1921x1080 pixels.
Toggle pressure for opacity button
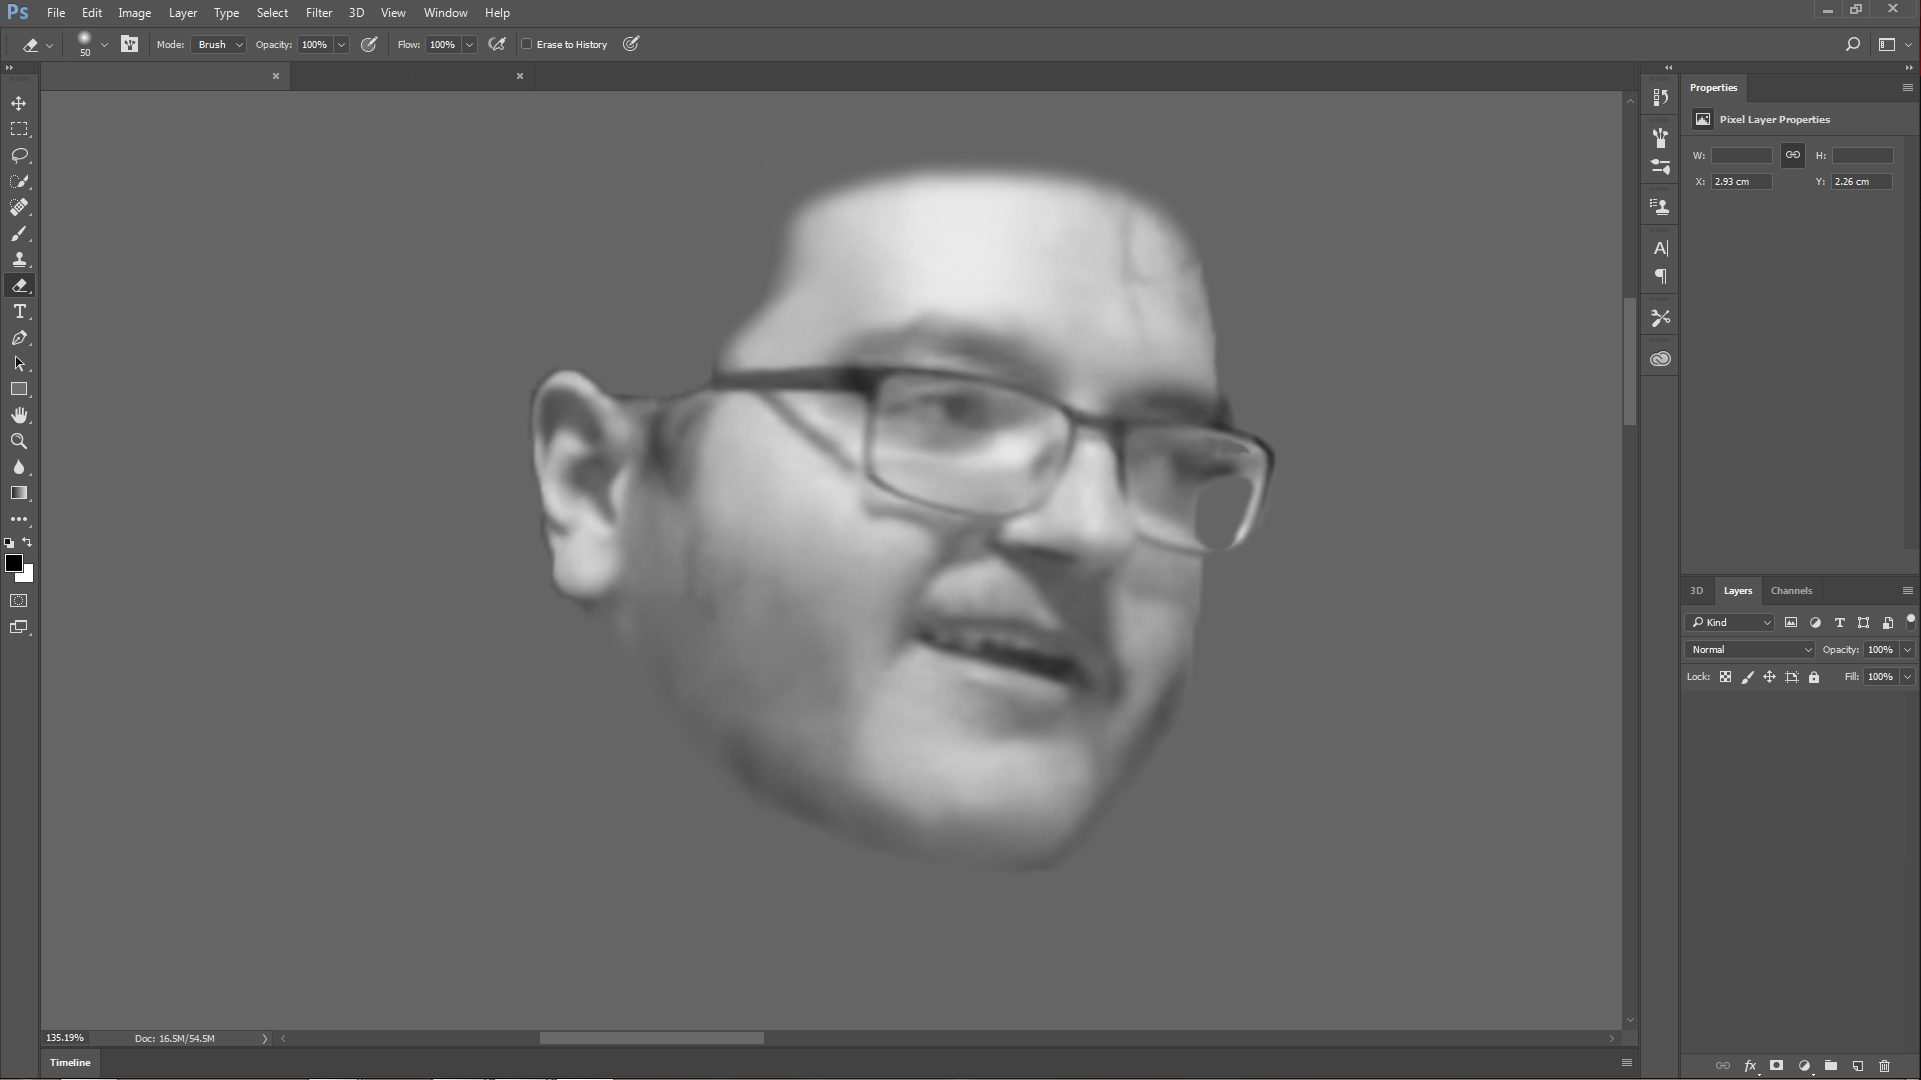pyautogui.click(x=369, y=44)
